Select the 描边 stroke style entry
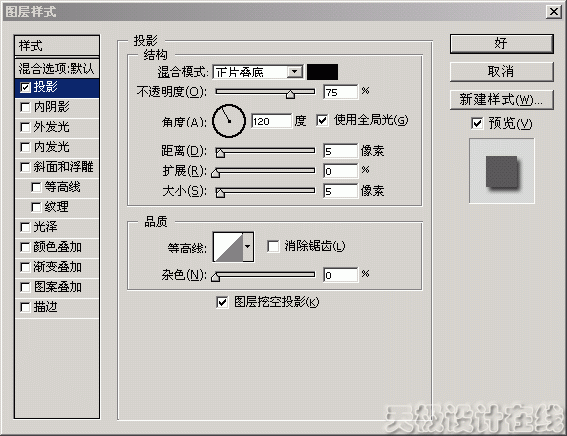567x436 pixels. pos(57,307)
